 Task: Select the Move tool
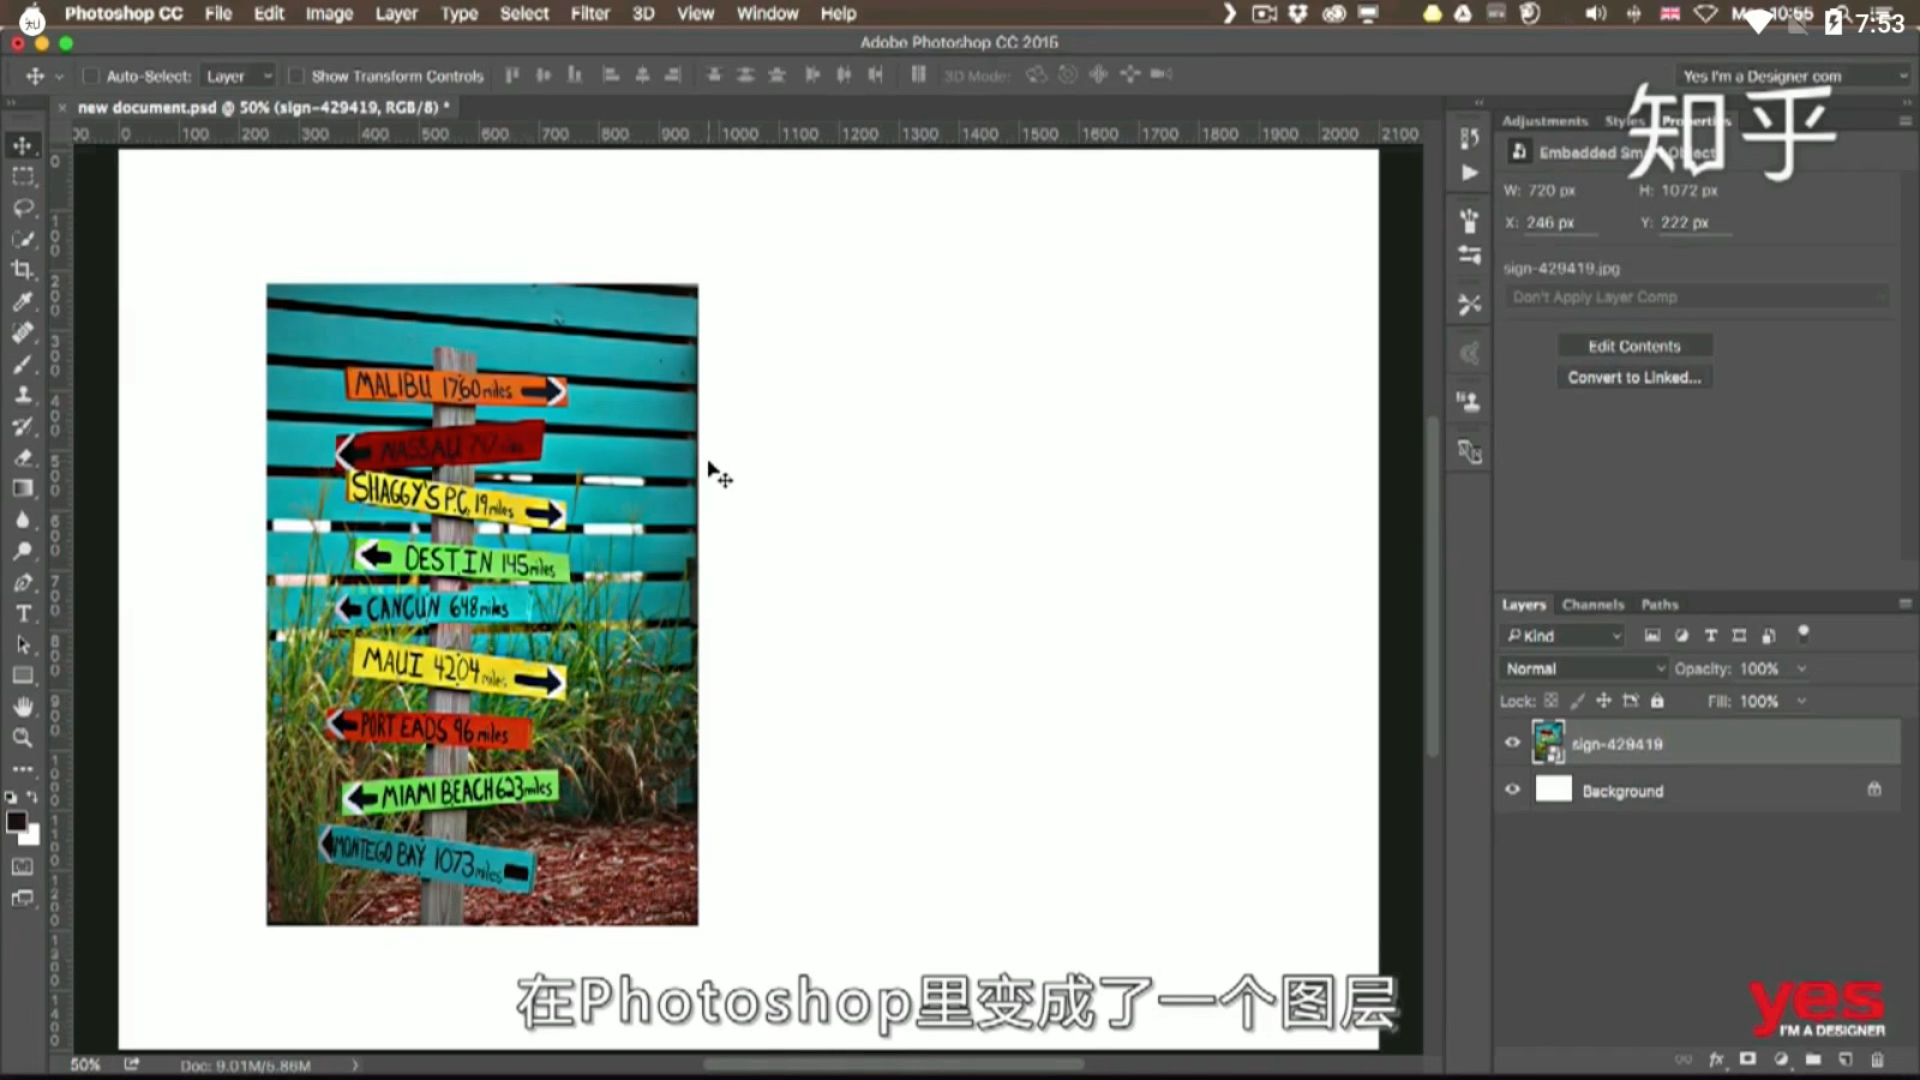tap(22, 145)
